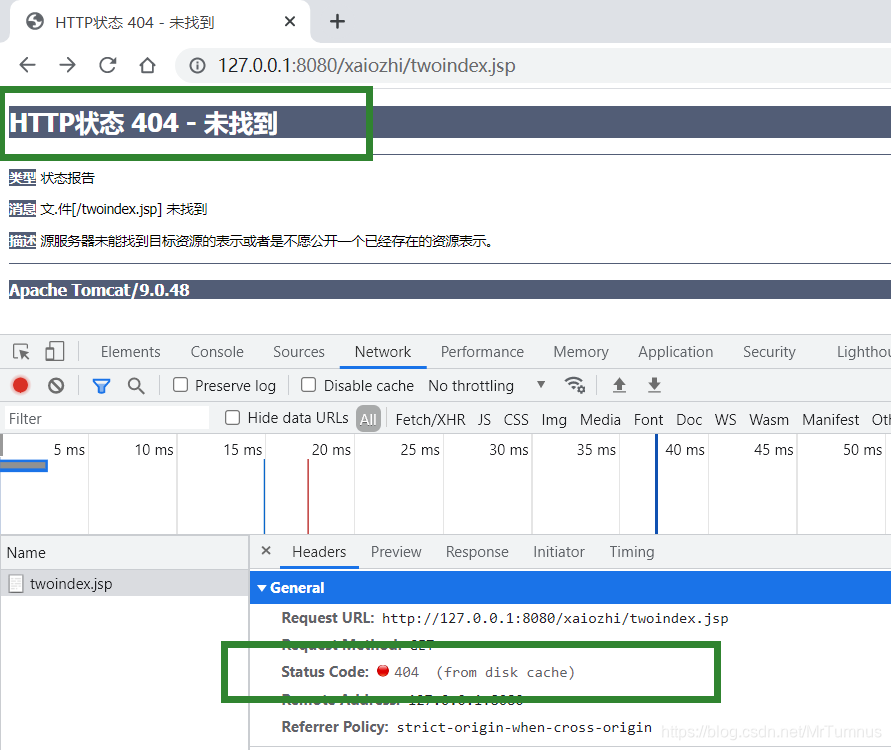Stop recording network log

(x=20, y=386)
